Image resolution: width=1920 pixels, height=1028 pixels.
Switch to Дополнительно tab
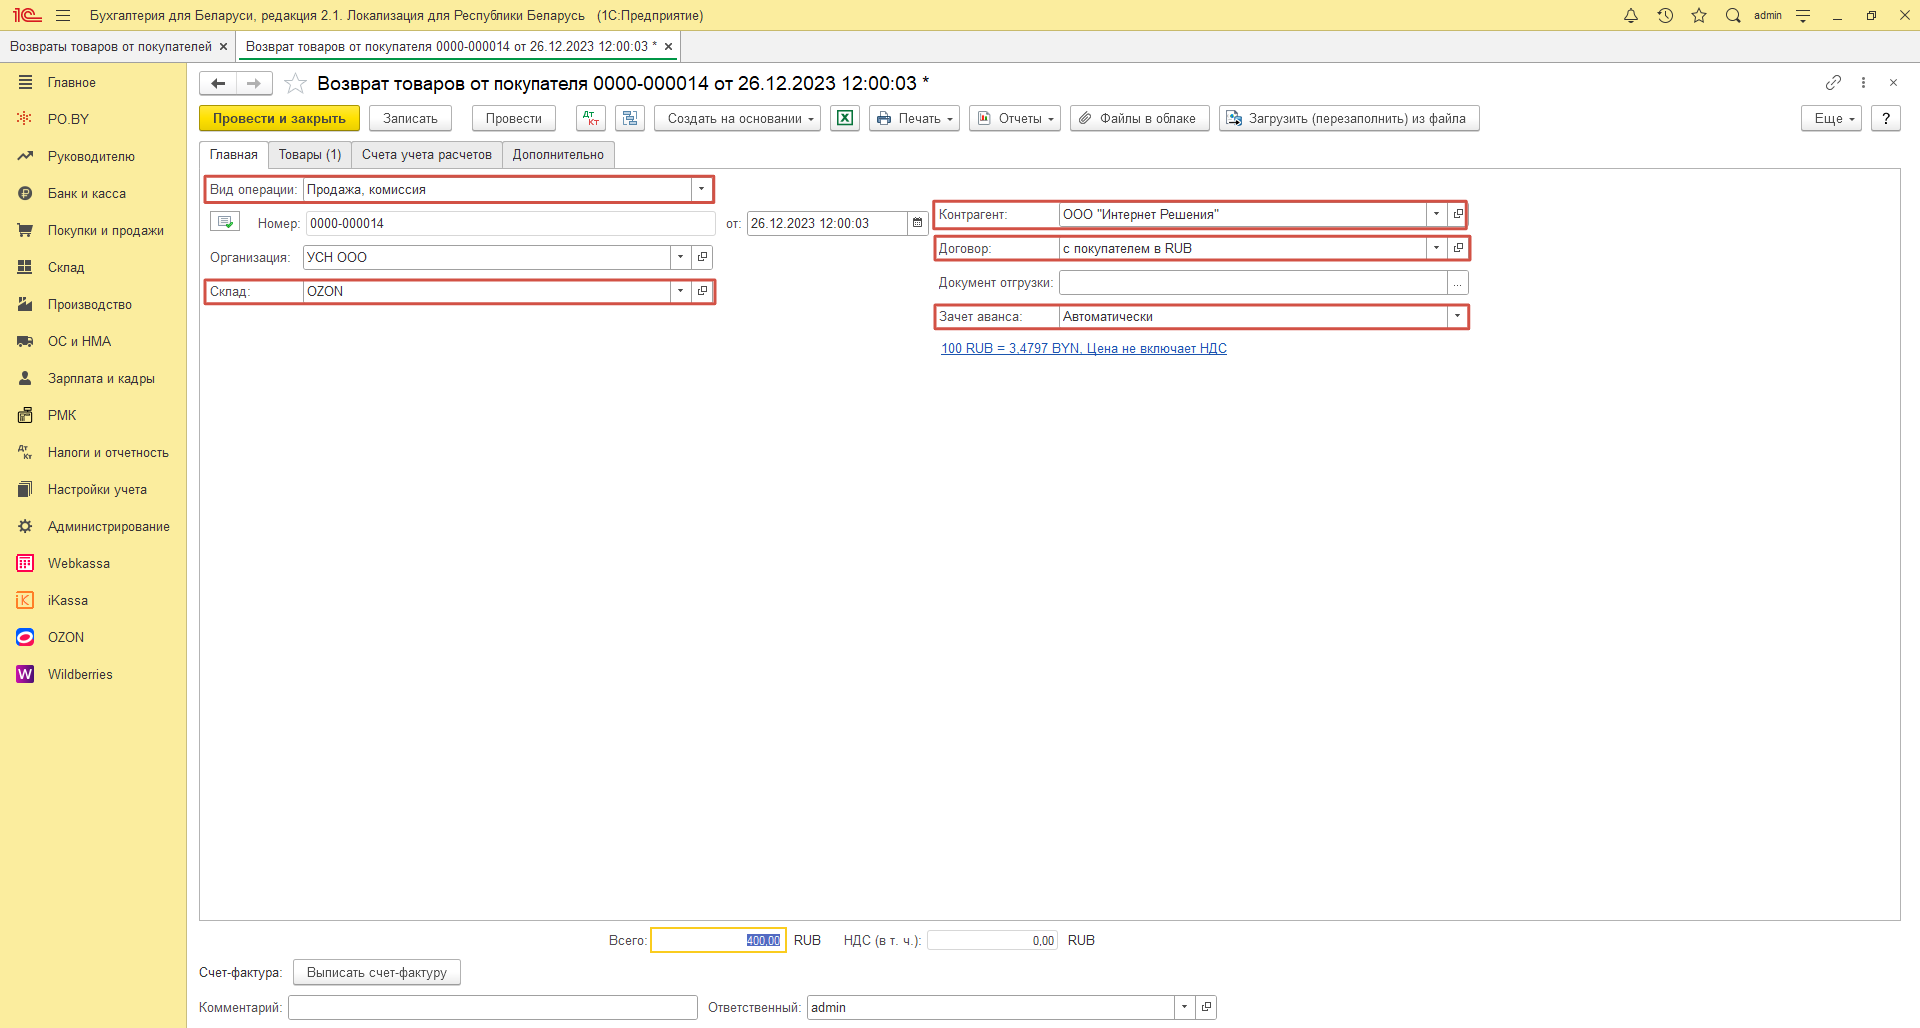pyautogui.click(x=558, y=155)
